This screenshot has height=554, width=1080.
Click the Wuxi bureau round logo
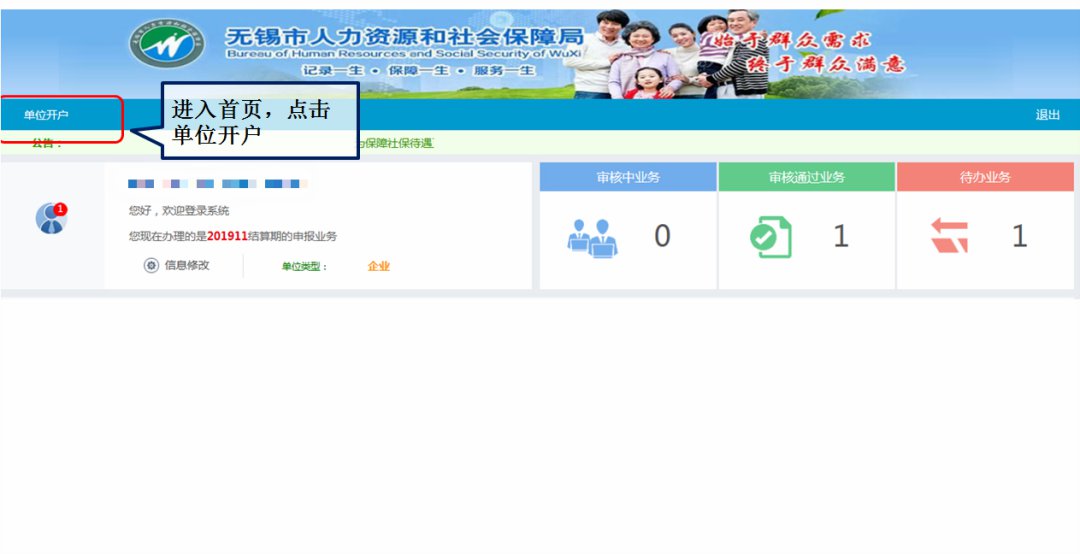pyautogui.click(x=167, y=43)
